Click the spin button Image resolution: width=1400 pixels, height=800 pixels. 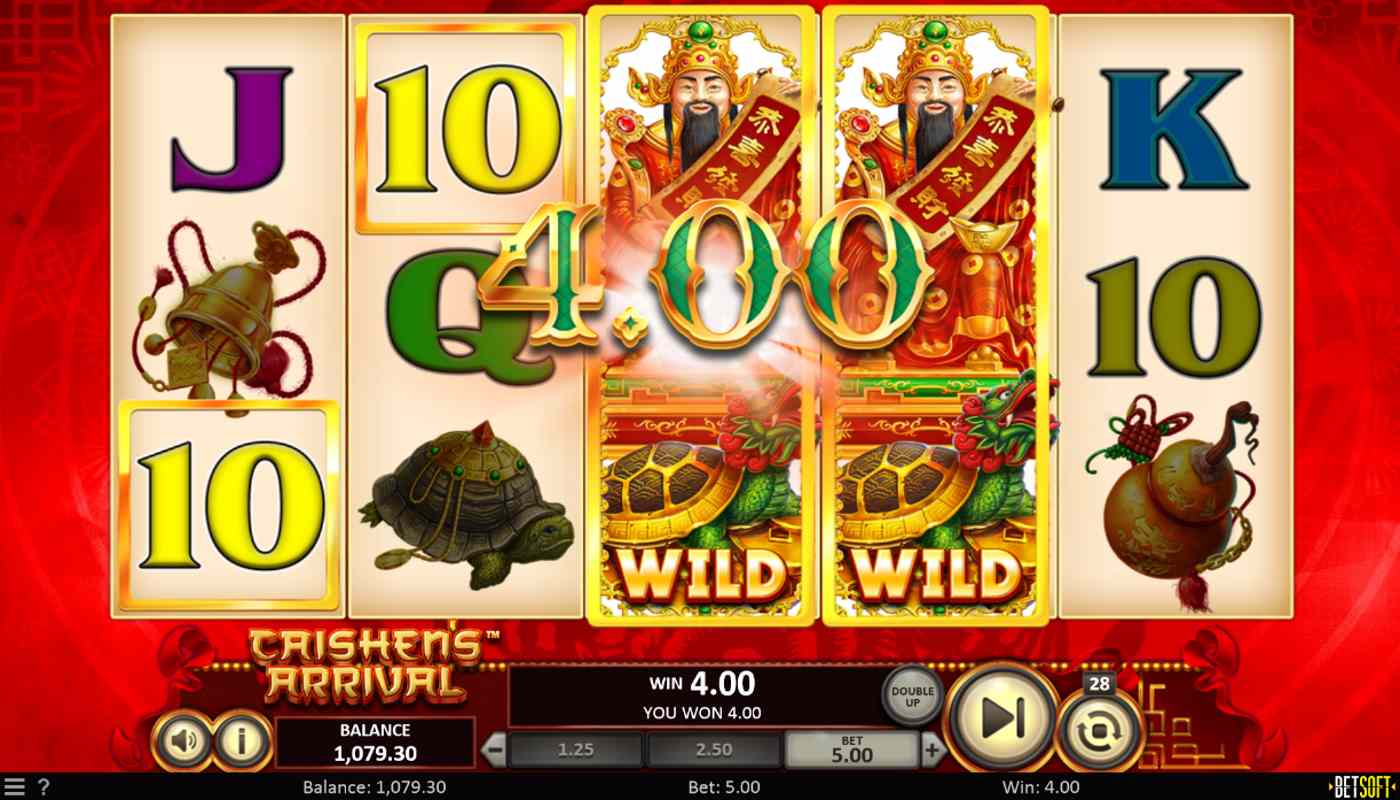pyautogui.click(x=1002, y=716)
